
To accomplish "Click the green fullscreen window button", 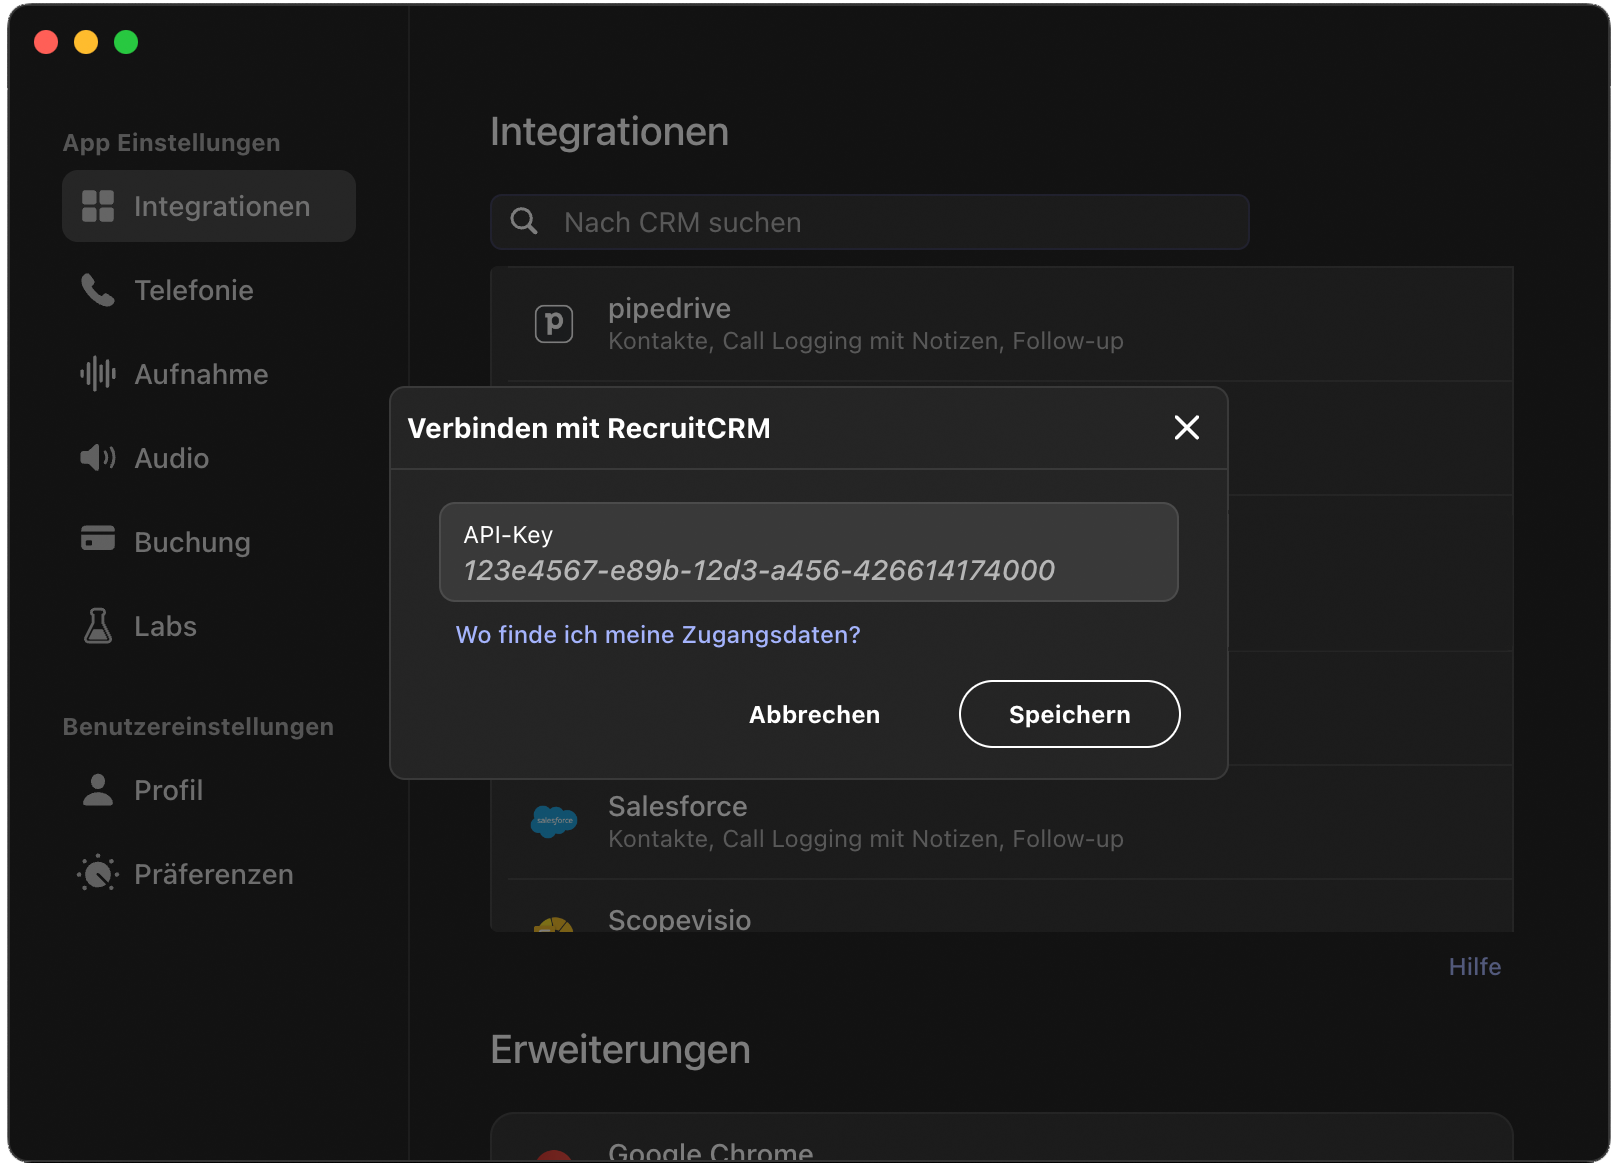I will click(126, 42).
